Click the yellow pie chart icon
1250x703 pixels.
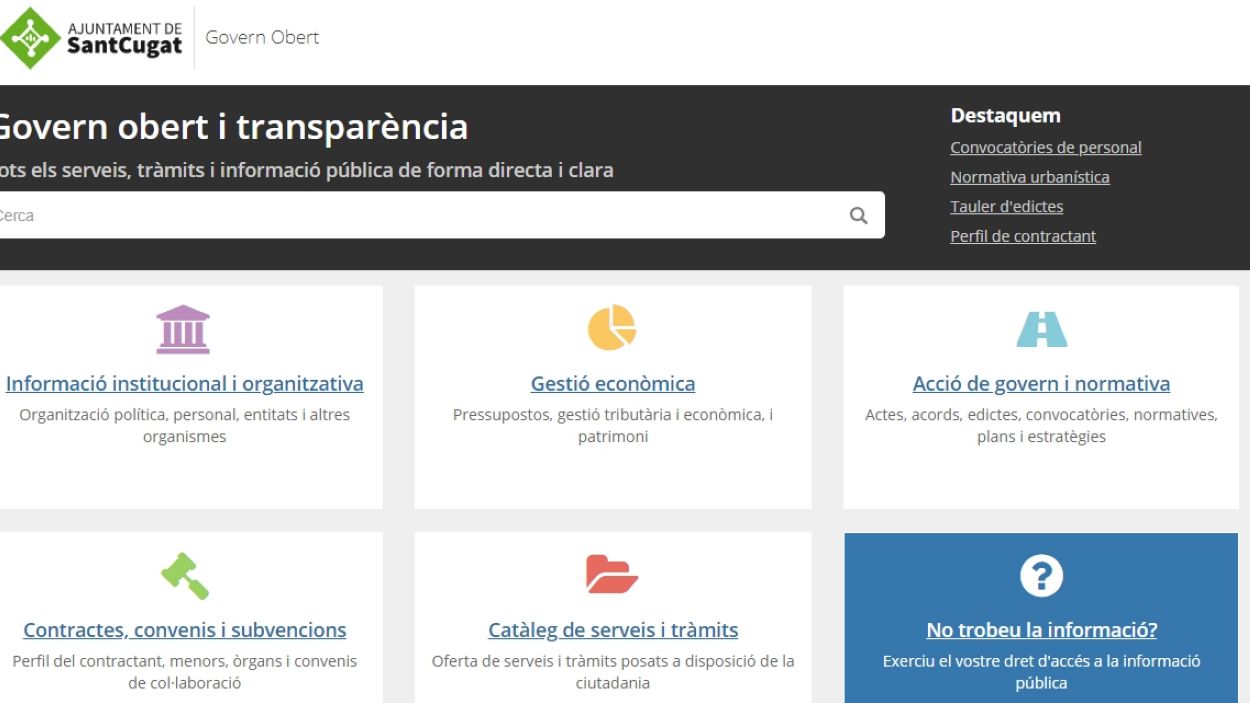click(612, 328)
